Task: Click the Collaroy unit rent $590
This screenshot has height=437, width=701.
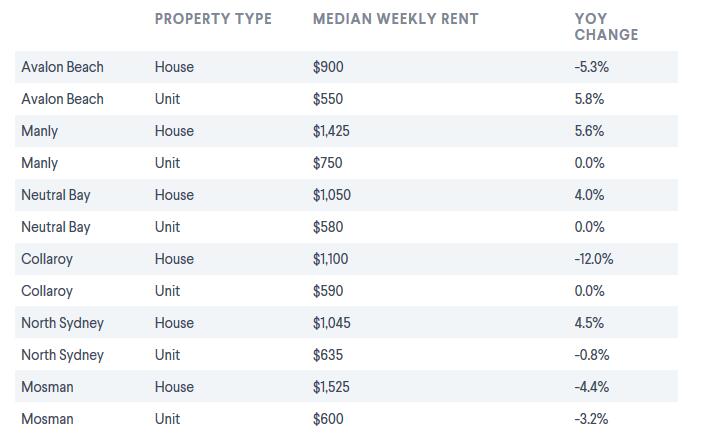Action: [x=328, y=291]
